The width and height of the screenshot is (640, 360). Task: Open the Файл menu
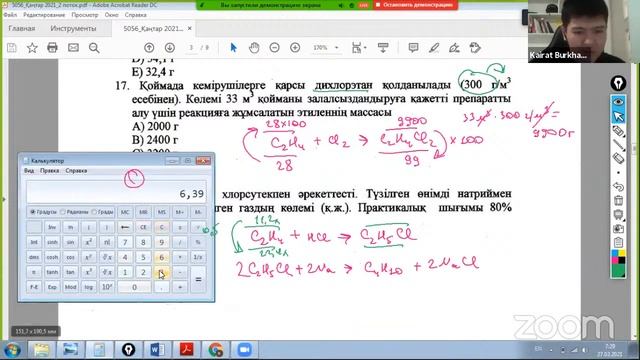click(10, 15)
